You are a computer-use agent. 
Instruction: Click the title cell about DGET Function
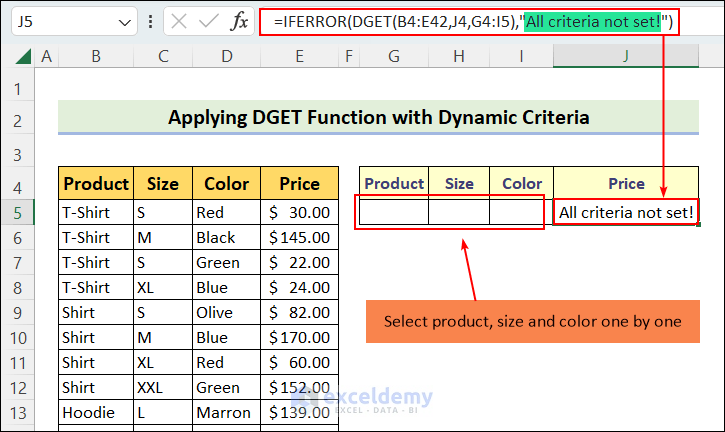click(378, 117)
